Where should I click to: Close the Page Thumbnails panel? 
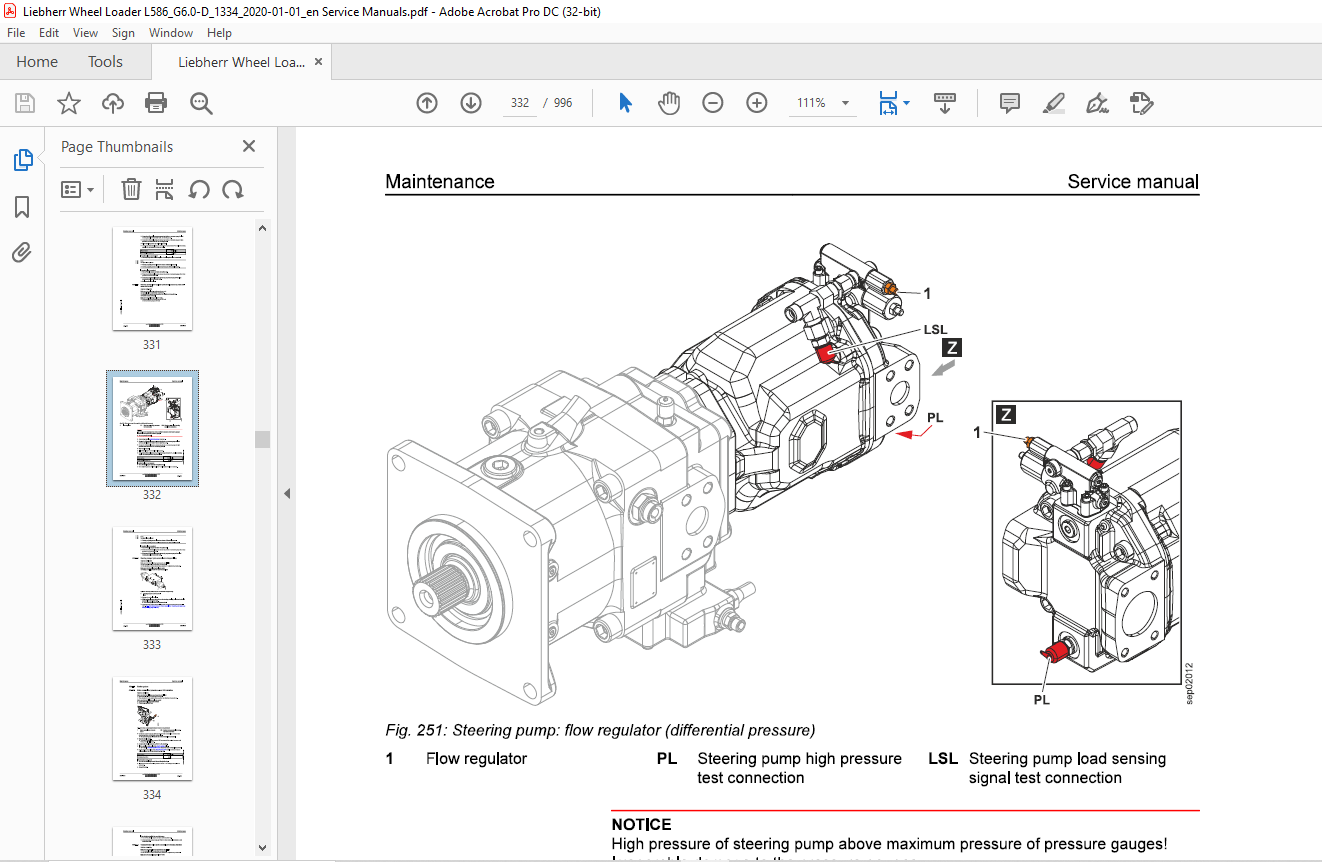tap(249, 146)
